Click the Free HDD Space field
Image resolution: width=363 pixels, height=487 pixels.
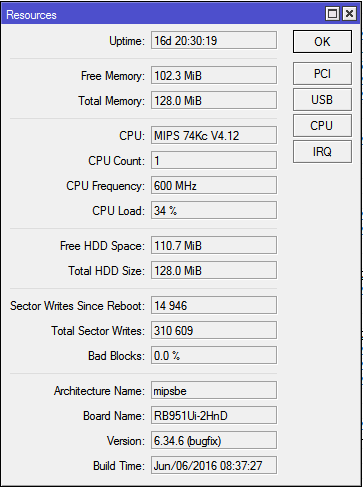(x=214, y=245)
